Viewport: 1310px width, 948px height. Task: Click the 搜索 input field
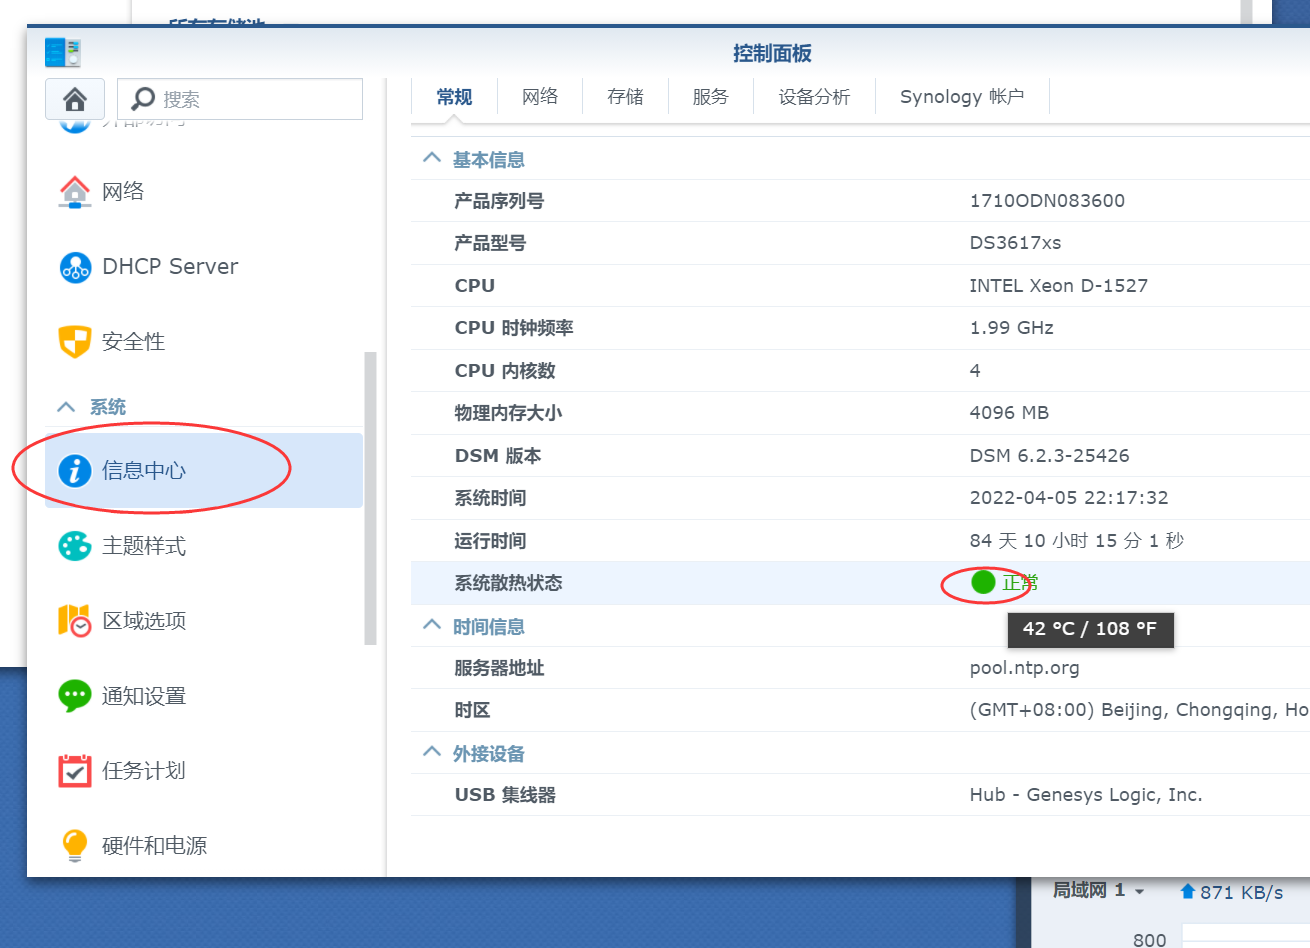[x=240, y=99]
